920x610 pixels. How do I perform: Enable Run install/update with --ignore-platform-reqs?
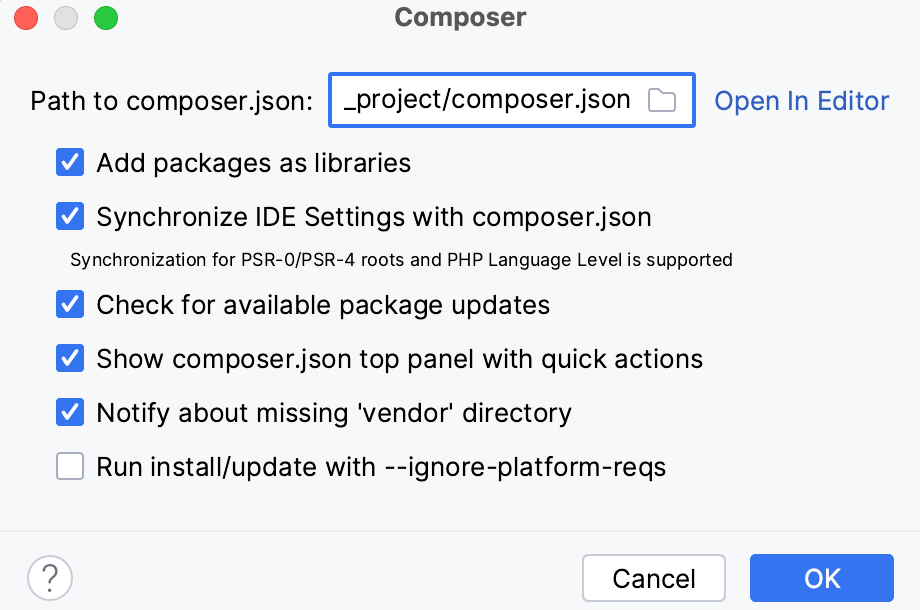(x=70, y=466)
